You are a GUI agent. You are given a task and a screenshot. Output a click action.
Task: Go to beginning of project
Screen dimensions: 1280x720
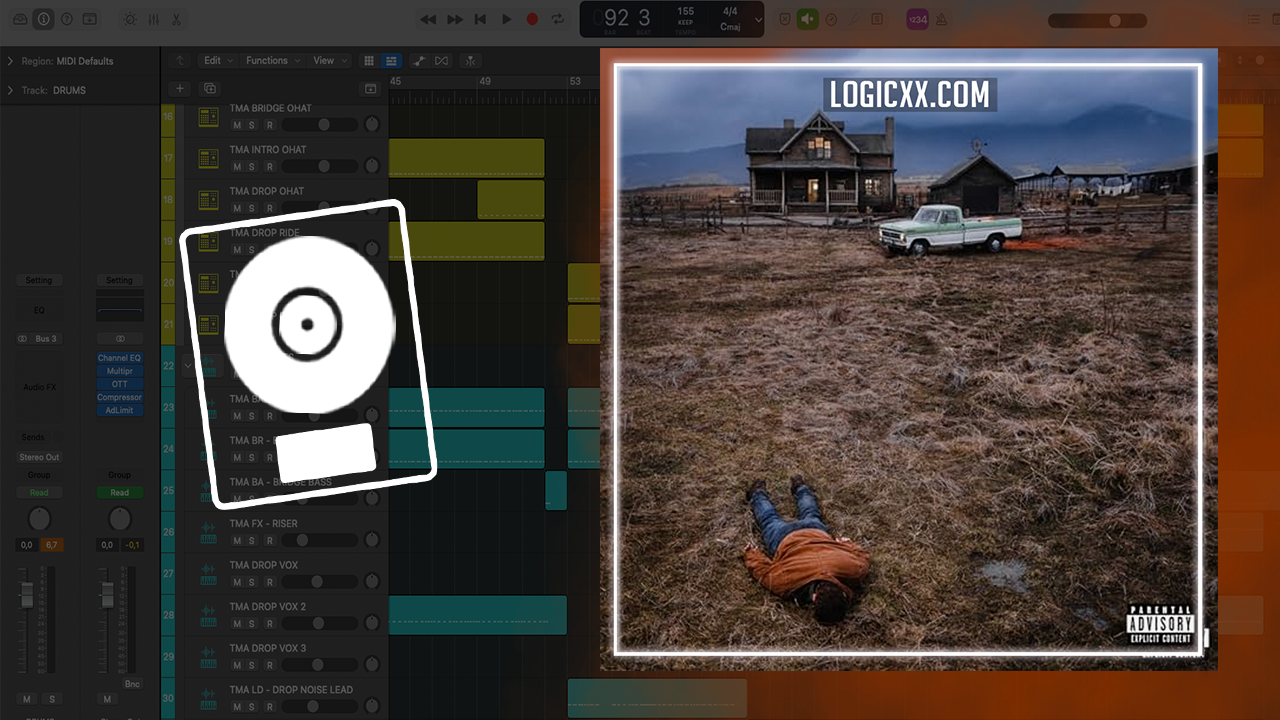(480, 19)
